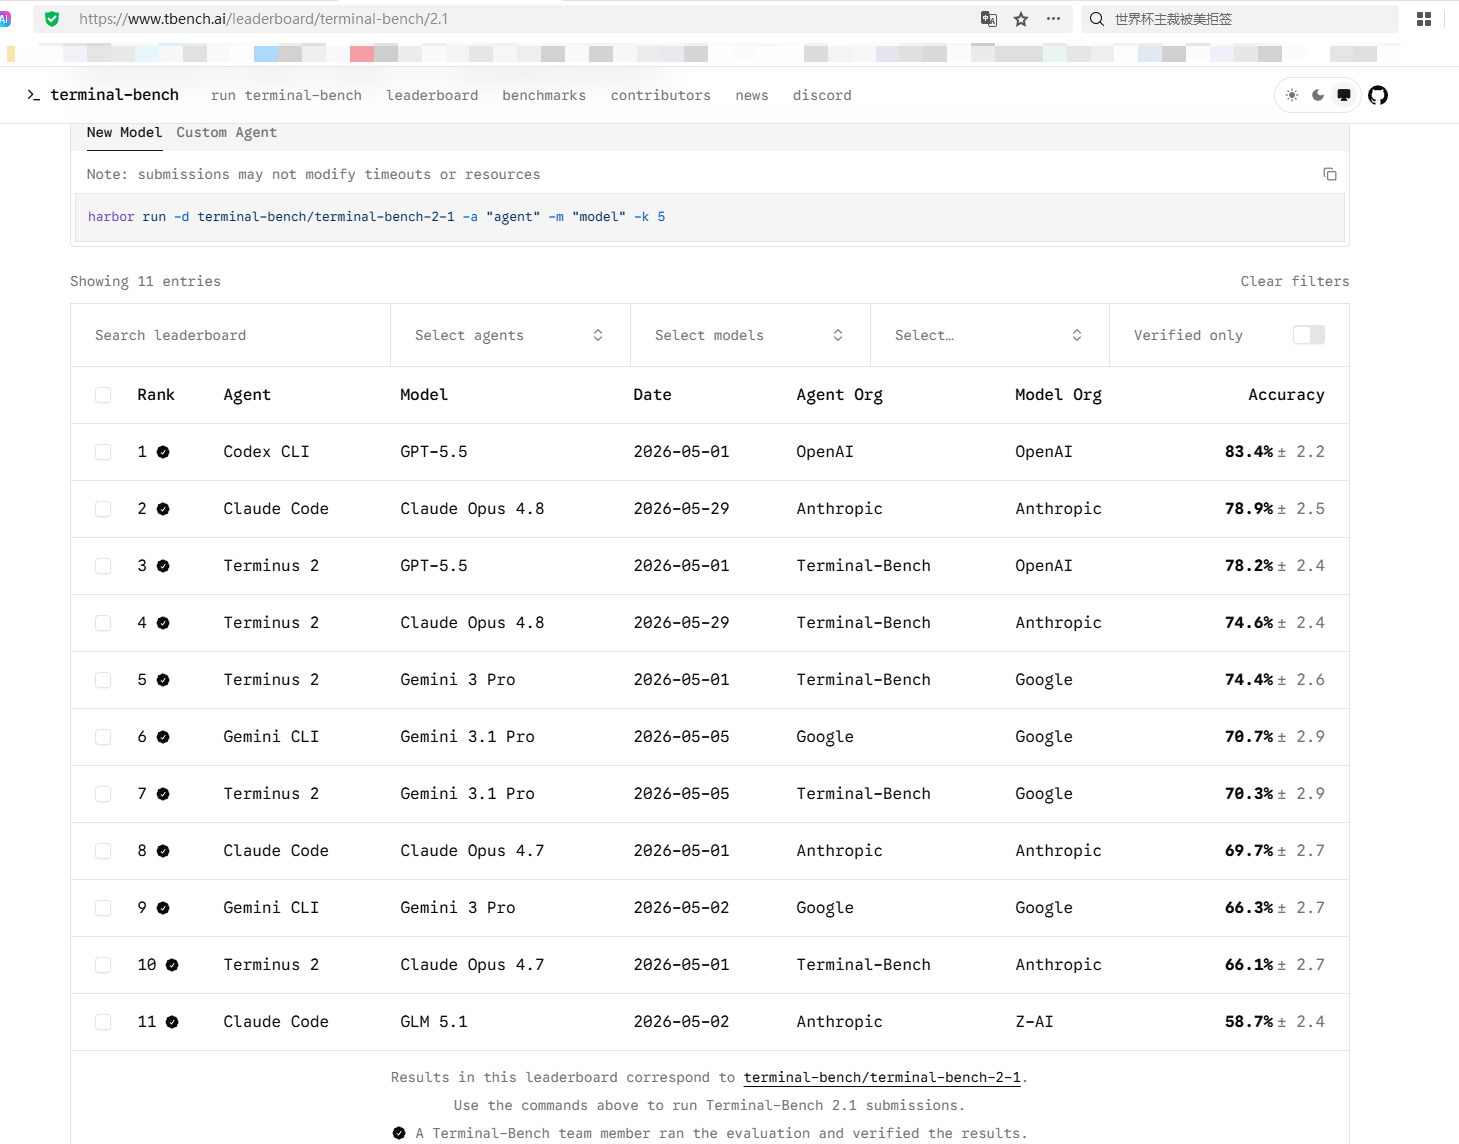Click the 'Z-AI' model org cell
Screen dimensions: 1459x1144
point(1034,1022)
